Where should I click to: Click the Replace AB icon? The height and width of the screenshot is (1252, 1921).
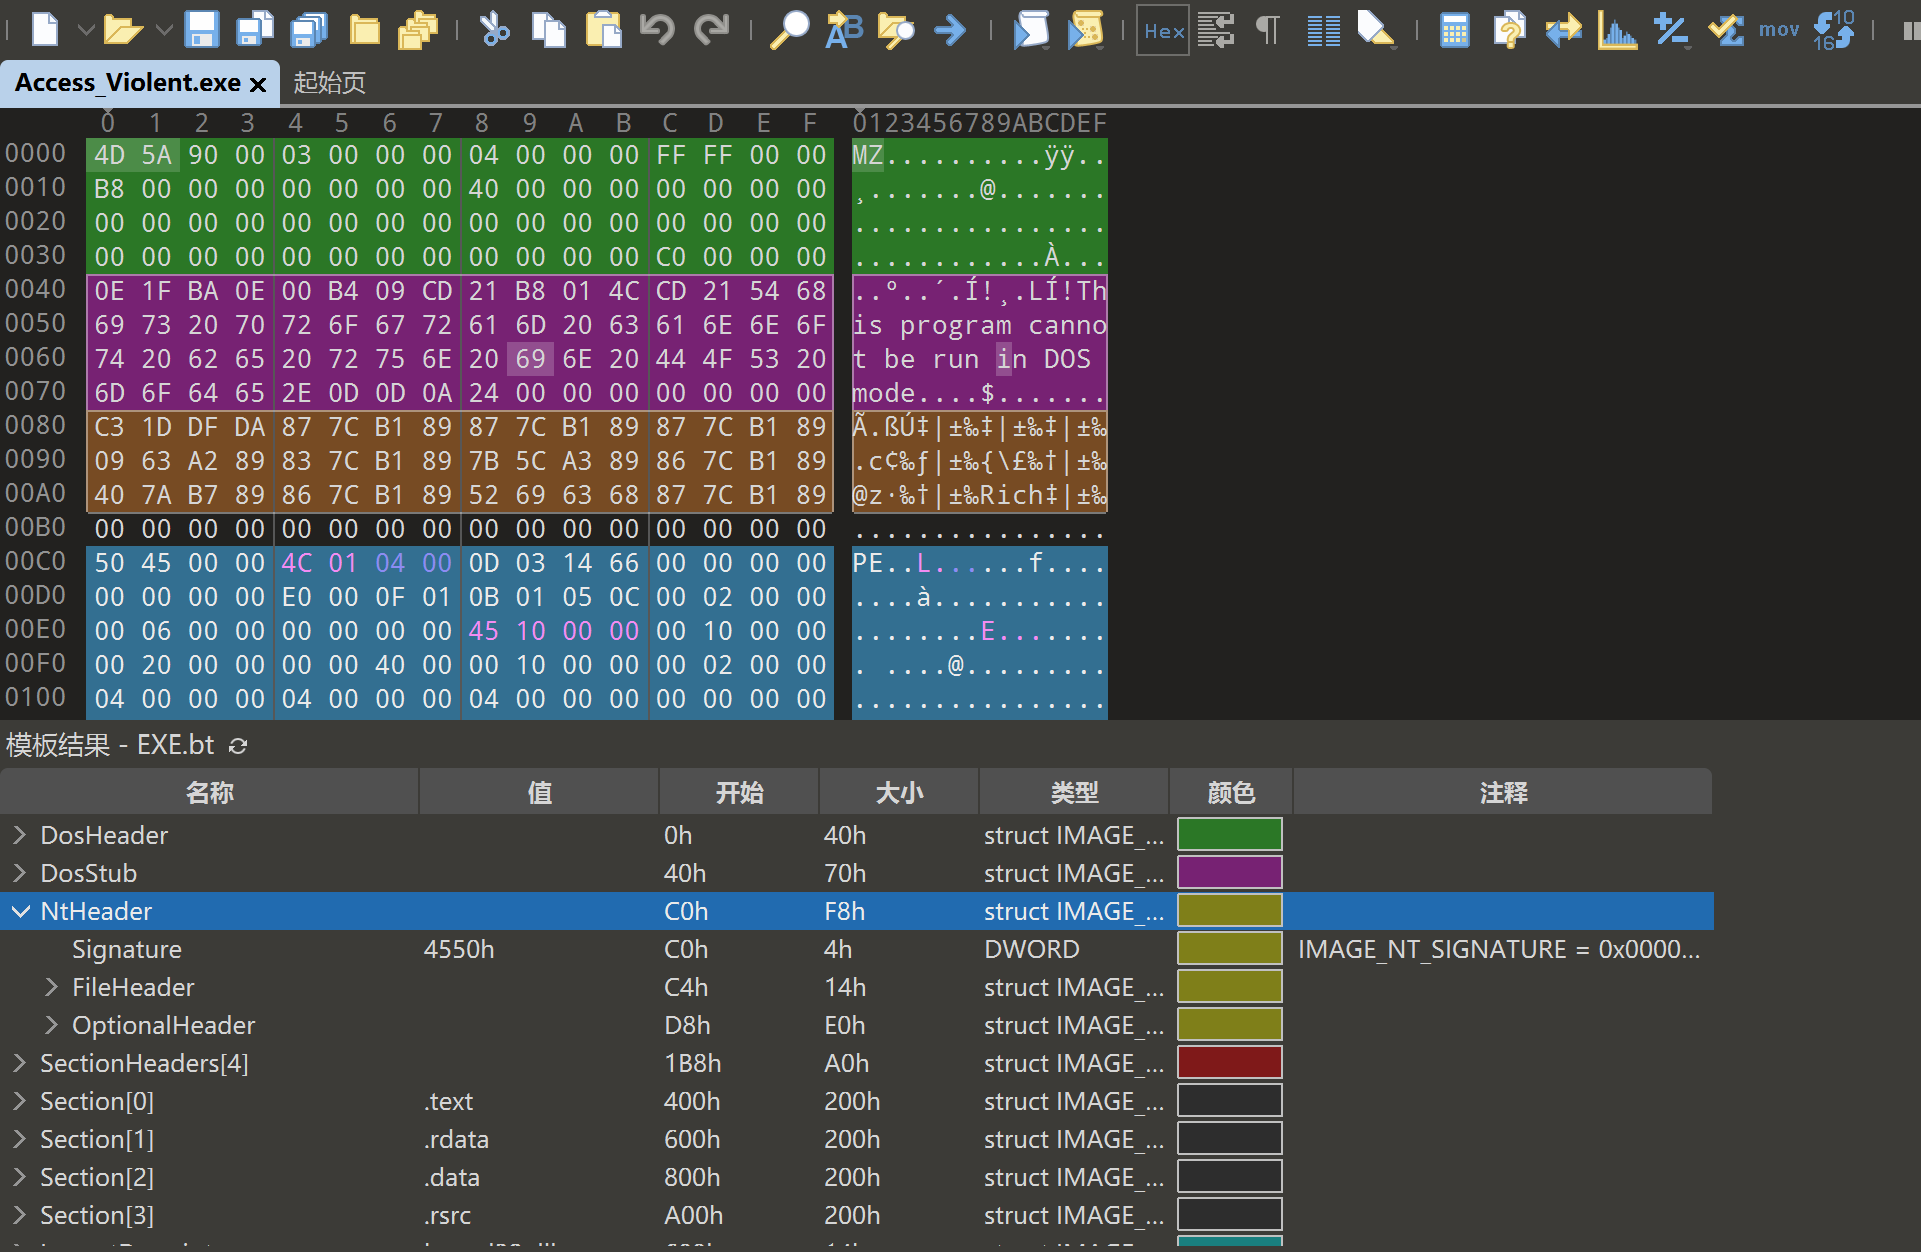pyautogui.click(x=843, y=30)
